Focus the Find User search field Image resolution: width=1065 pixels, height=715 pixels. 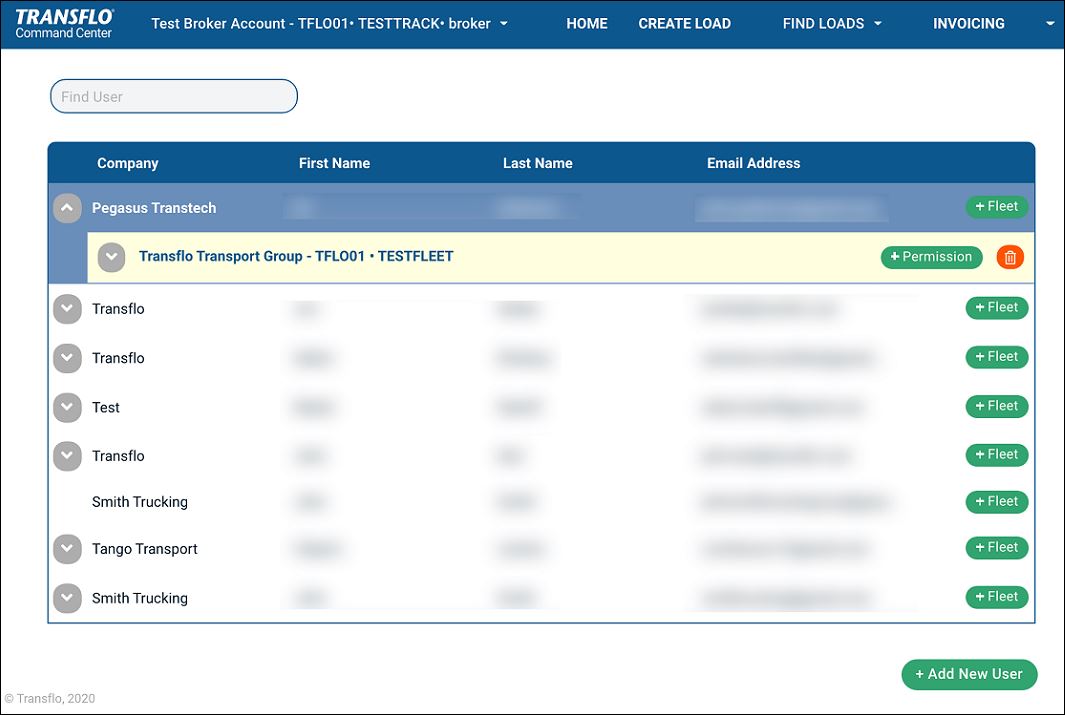[x=174, y=97]
